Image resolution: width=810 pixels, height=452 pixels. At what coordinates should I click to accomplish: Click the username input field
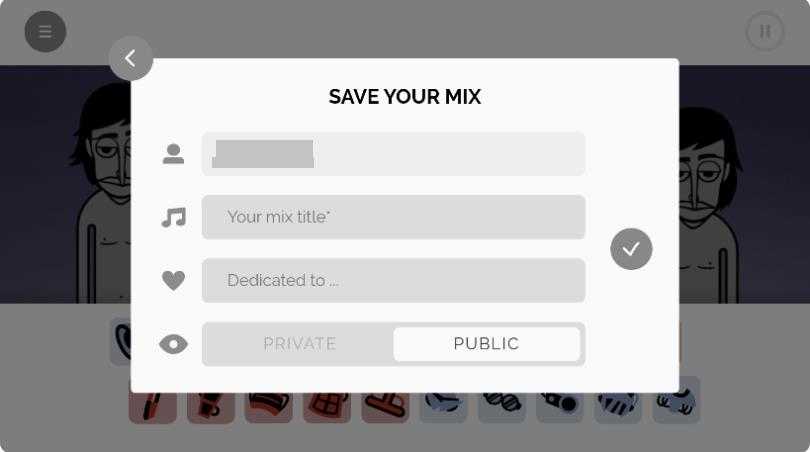click(393, 154)
